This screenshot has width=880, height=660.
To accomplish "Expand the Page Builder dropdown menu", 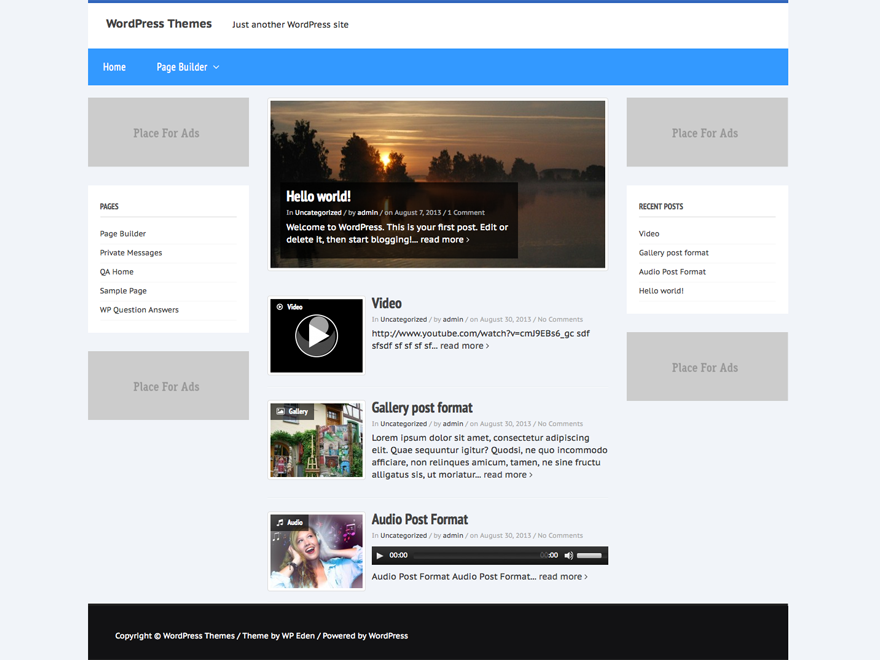I will (188, 67).
